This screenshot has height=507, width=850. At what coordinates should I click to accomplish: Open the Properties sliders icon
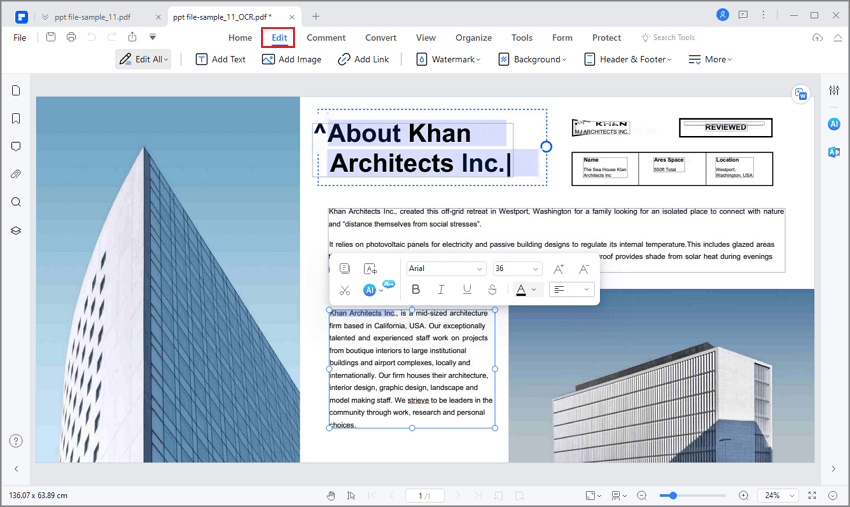pos(834,90)
